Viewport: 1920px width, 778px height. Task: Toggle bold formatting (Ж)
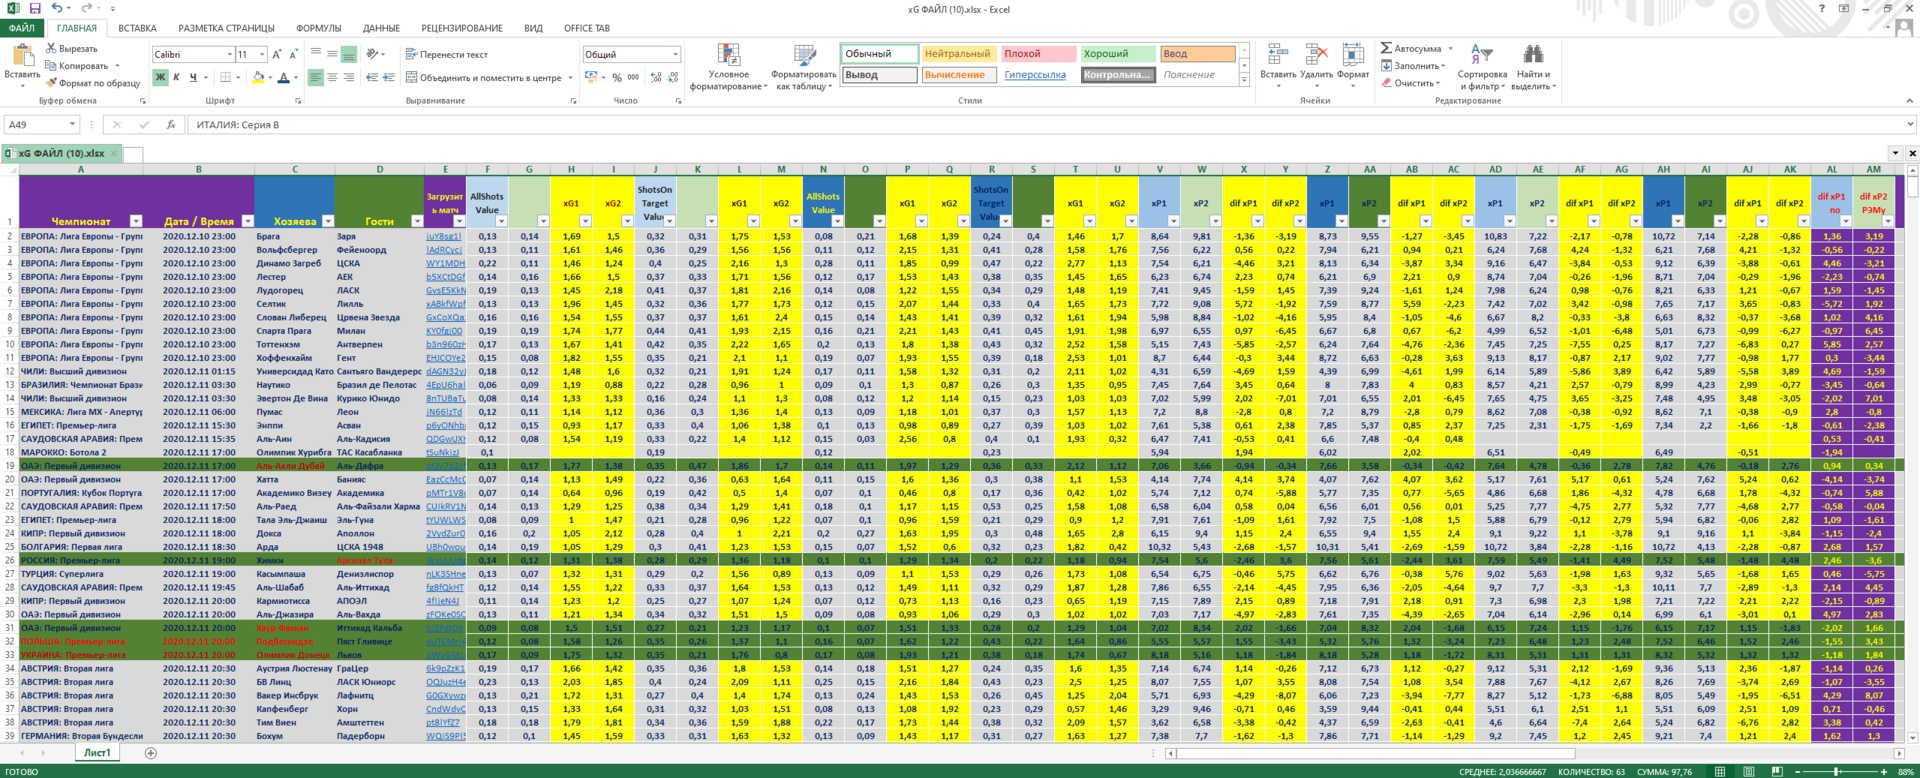coord(160,77)
